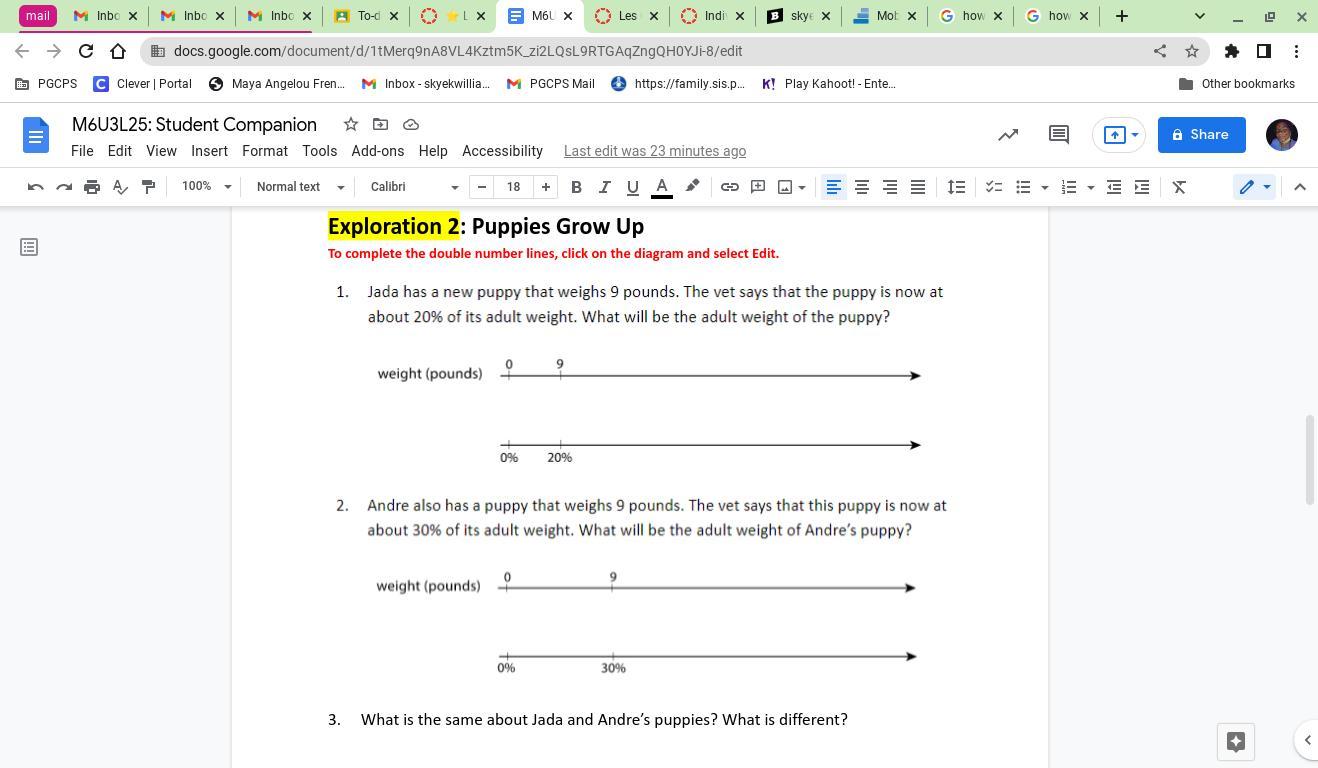
Task: Click the Undo arrow in toolbar
Action: tap(35, 187)
